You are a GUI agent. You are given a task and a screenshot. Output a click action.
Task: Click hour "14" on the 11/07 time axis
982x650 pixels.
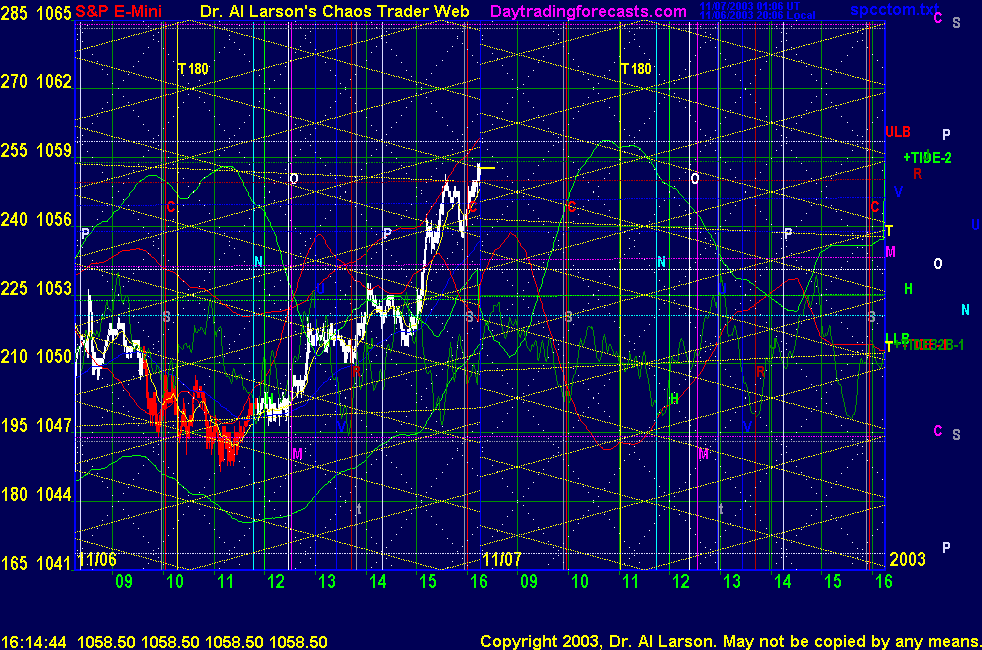click(783, 582)
